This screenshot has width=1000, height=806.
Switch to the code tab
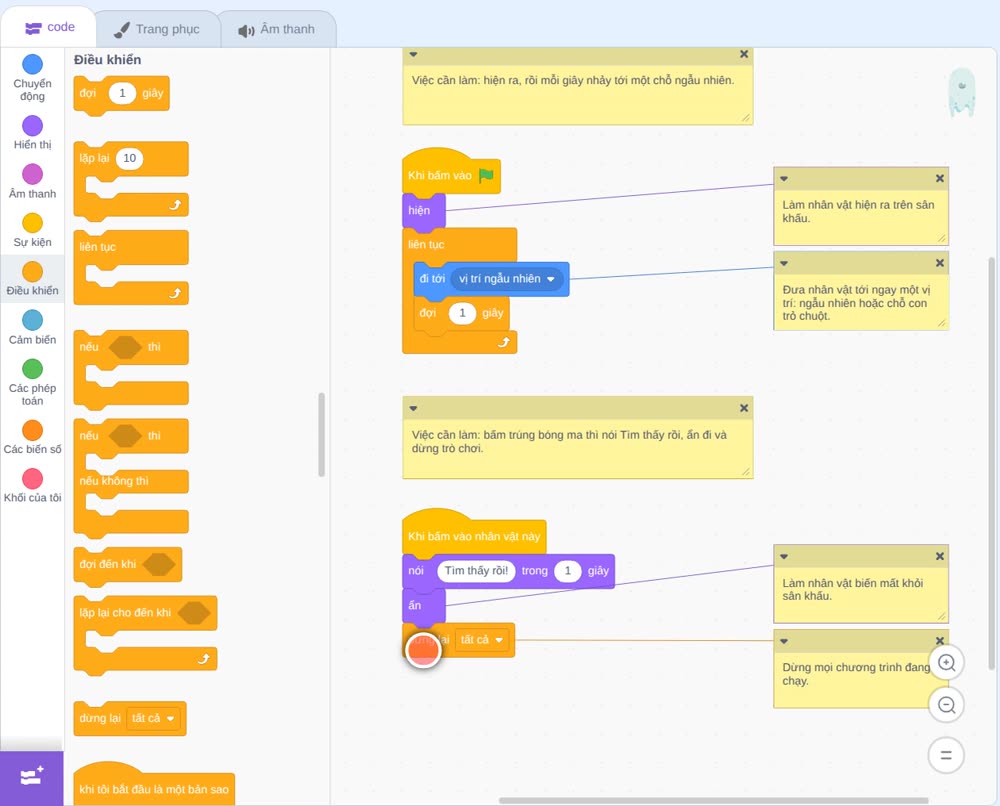point(49,27)
